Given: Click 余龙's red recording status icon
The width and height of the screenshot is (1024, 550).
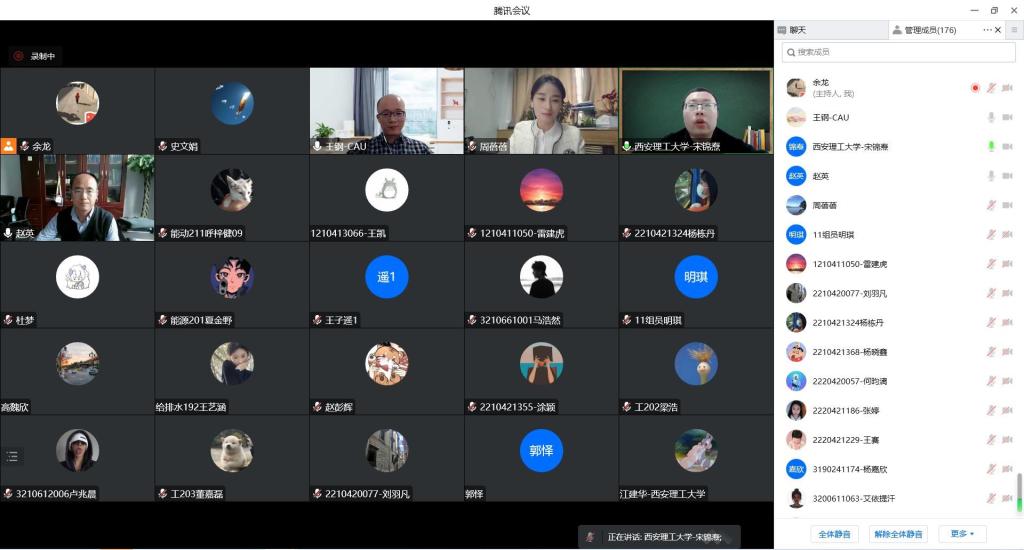Looking at the screenshot, I should tap(975, 88).
